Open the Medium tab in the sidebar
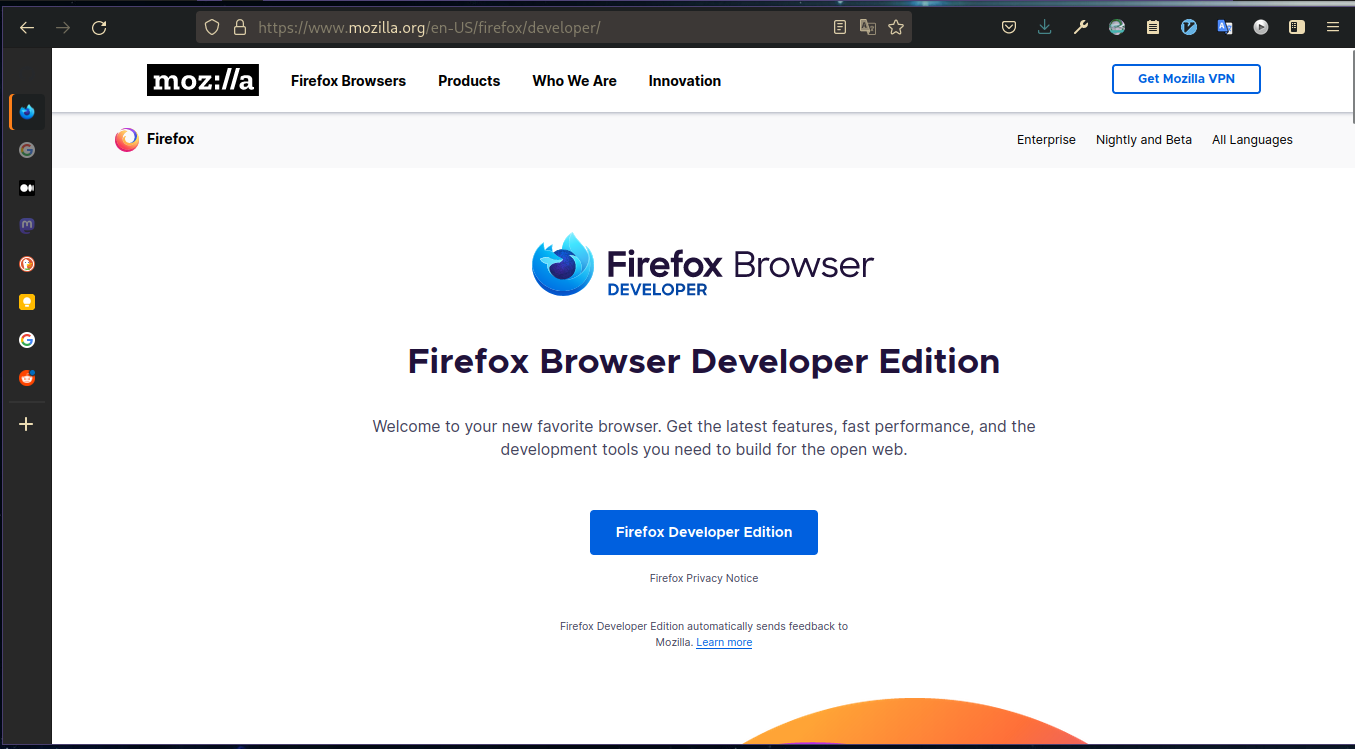This screenshot has width=1355, height=749. [x=27, y=188]
